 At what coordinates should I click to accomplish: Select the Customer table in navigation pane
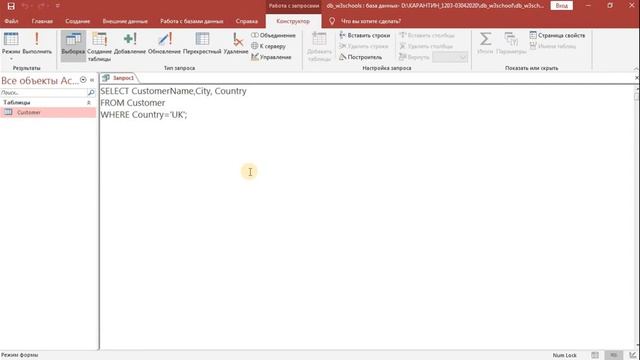point(48,112)
